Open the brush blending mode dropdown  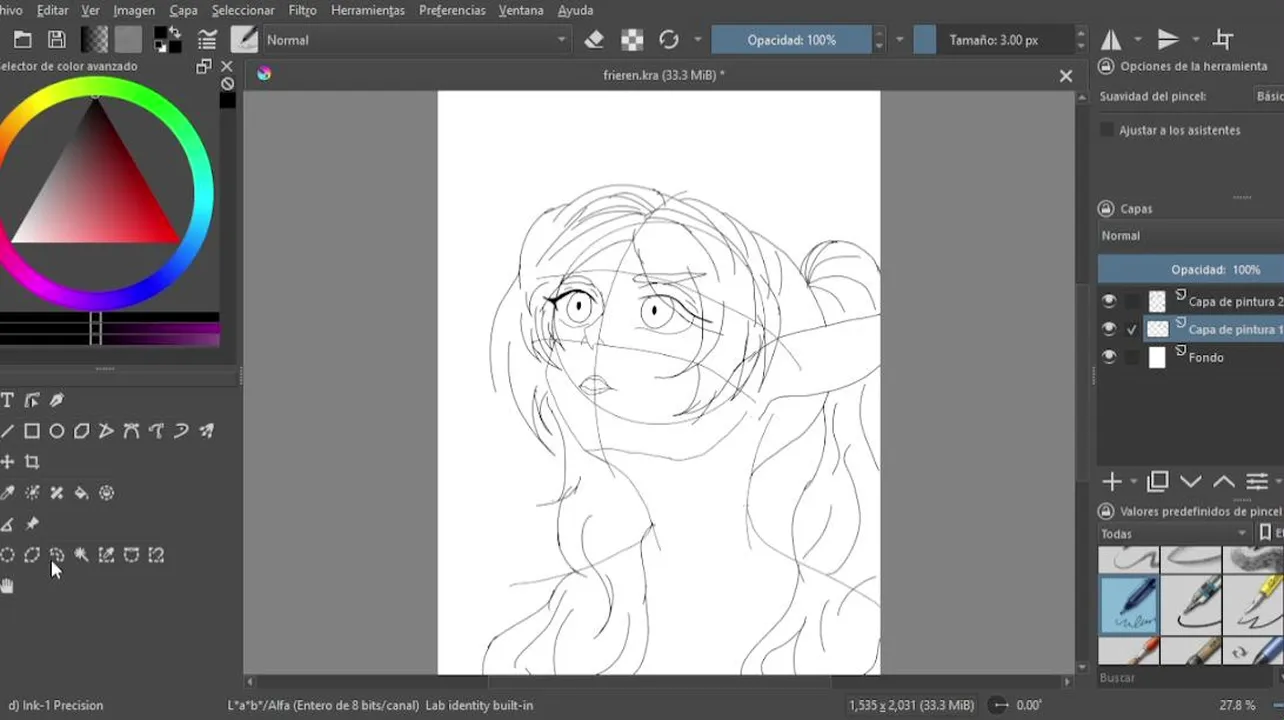[x=416, y=40]
